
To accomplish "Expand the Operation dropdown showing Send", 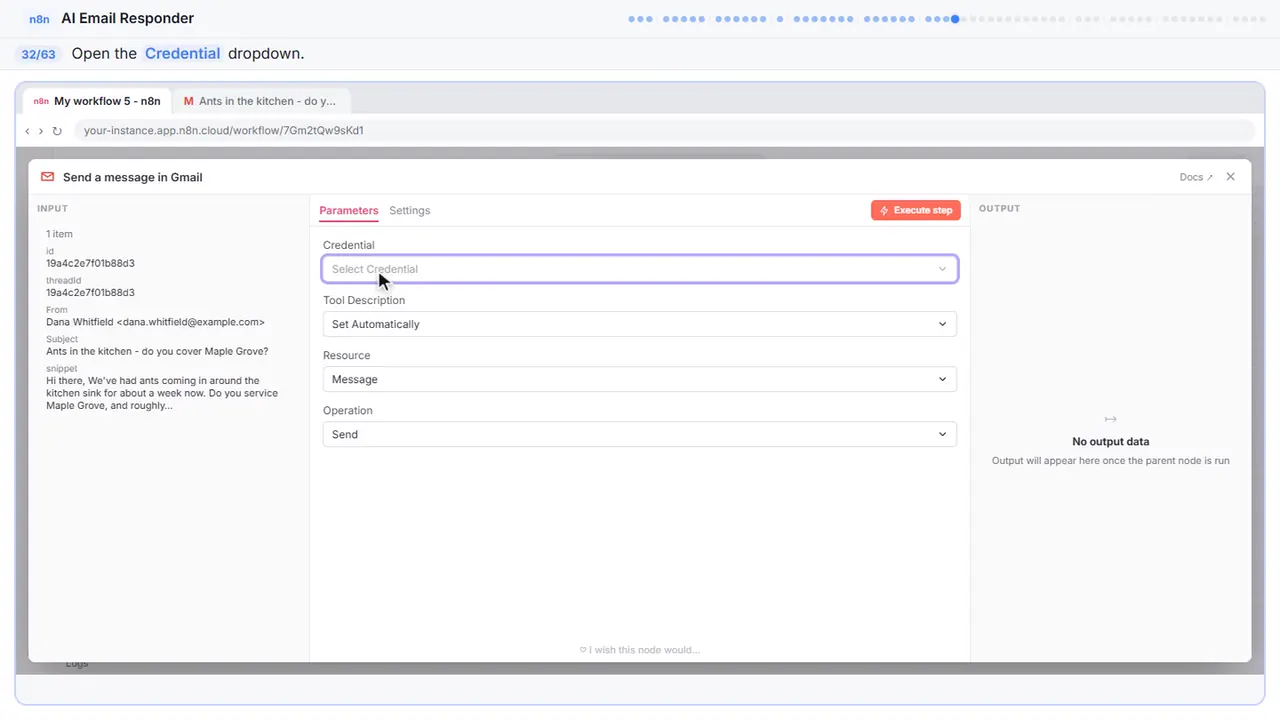I will (640, 434).
